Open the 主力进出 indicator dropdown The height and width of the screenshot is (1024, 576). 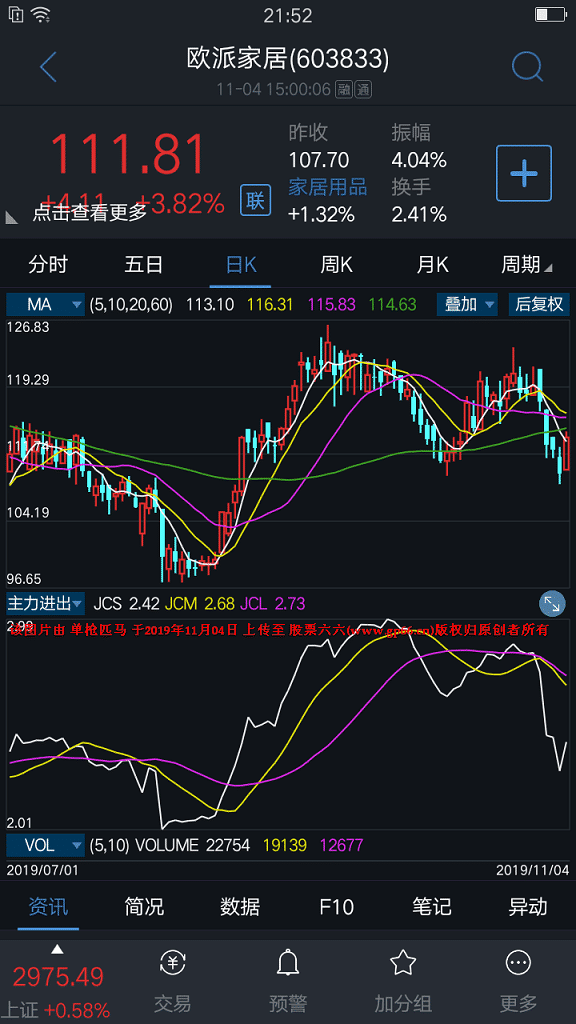[x=46, y=603]
